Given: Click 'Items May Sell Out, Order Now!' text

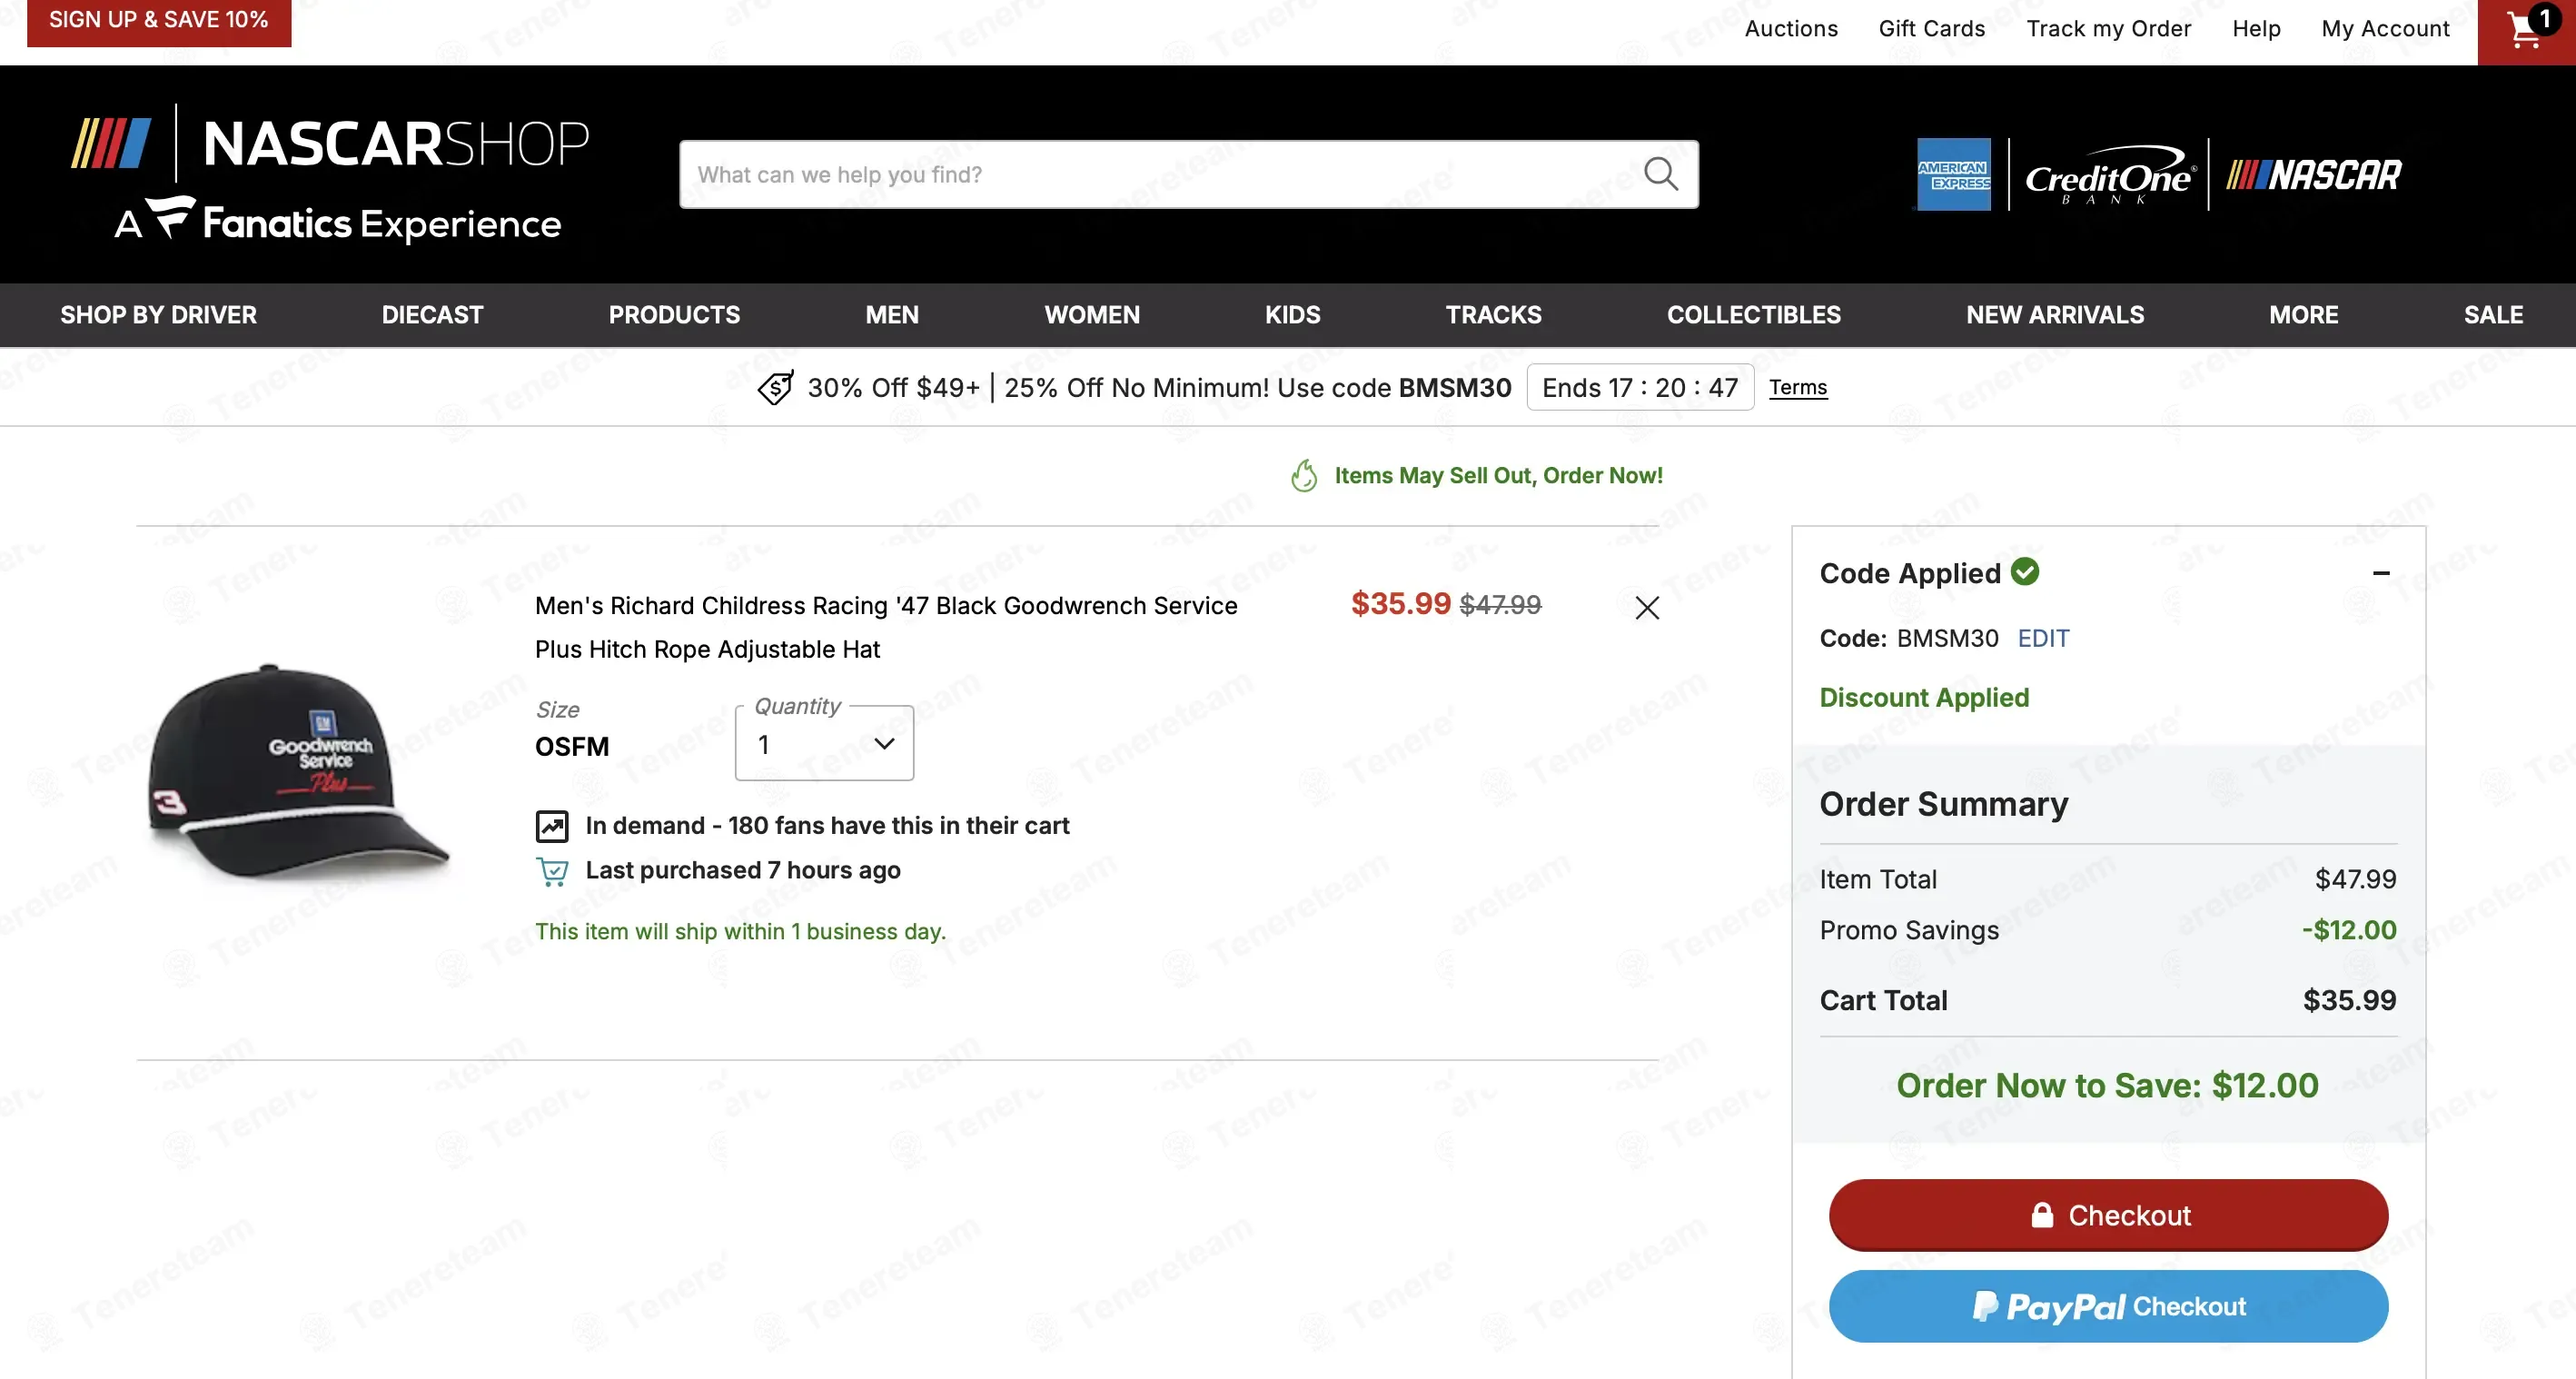Looking at the screenshot, I should [x=1498, y=476].
